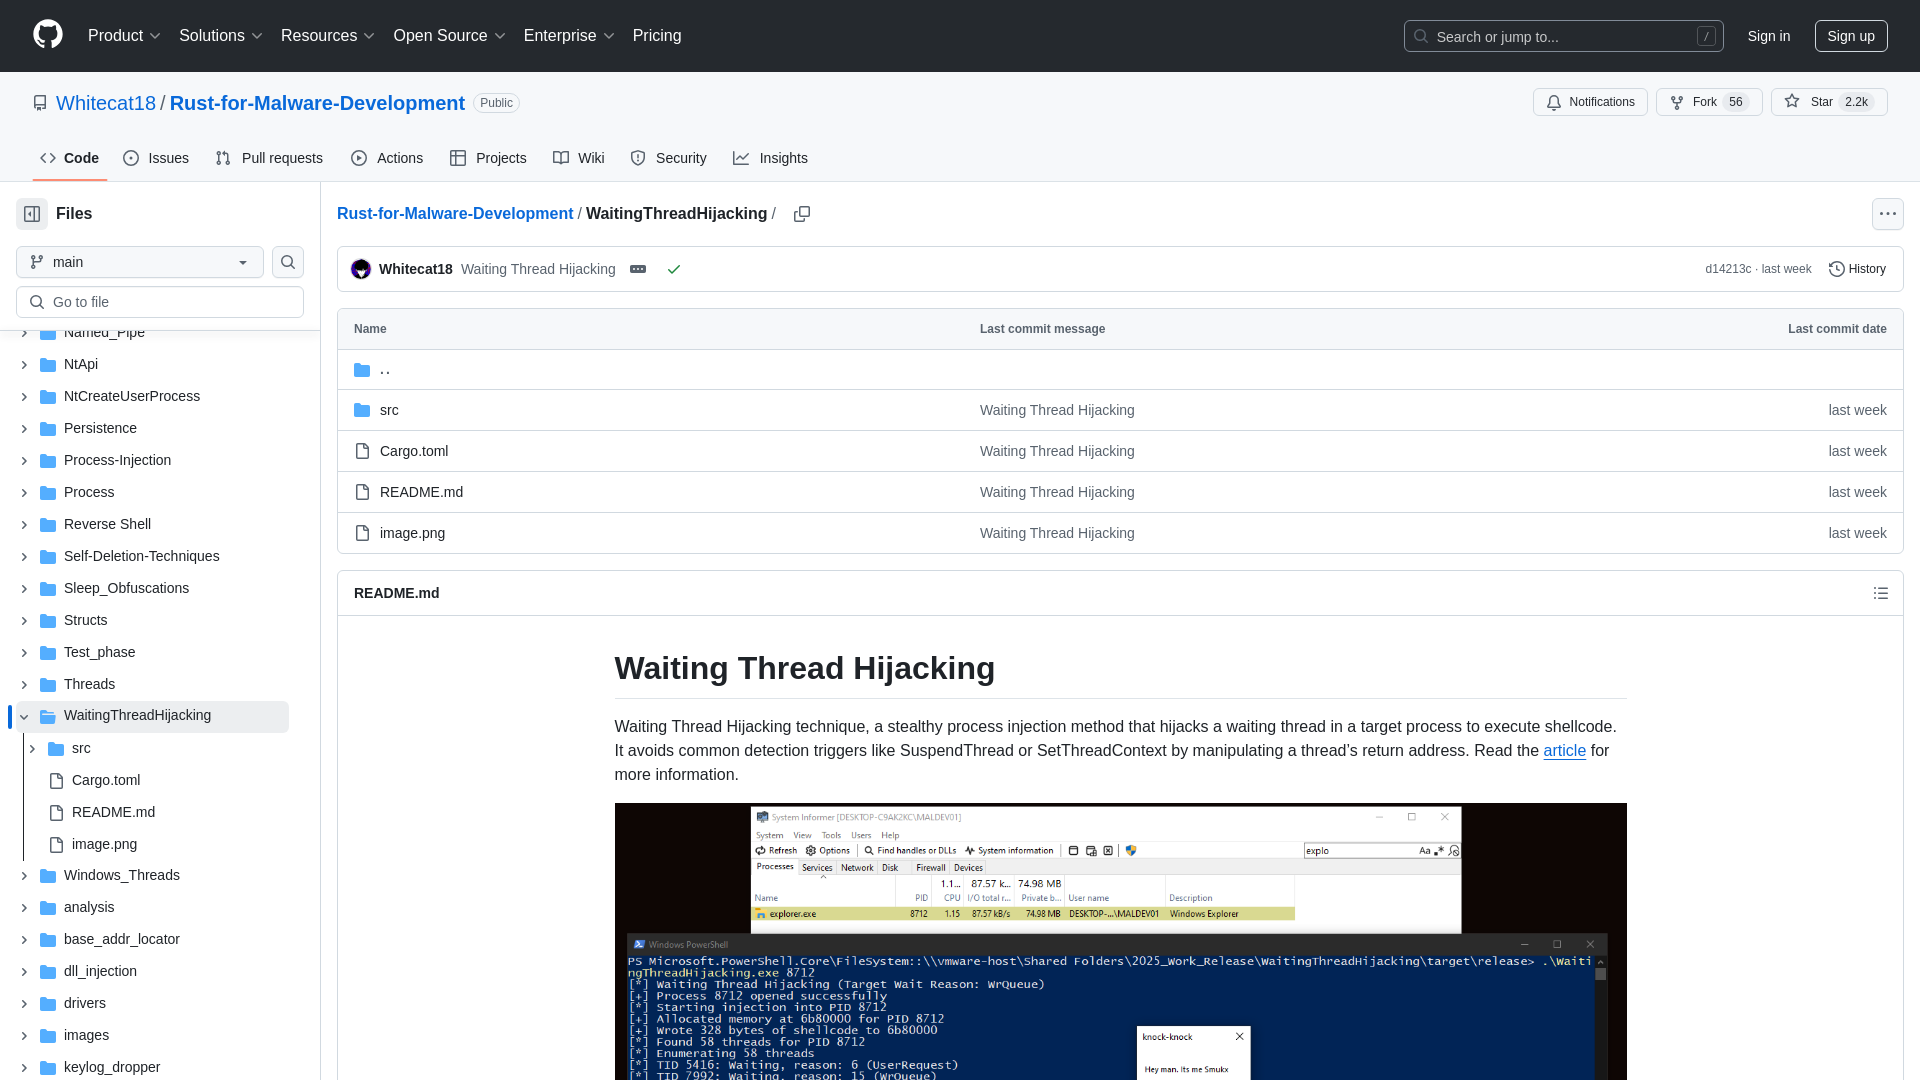
Task: Expand the Reverse Shell folder chevron
Action: pyautogui.click(x=24, y=525)
